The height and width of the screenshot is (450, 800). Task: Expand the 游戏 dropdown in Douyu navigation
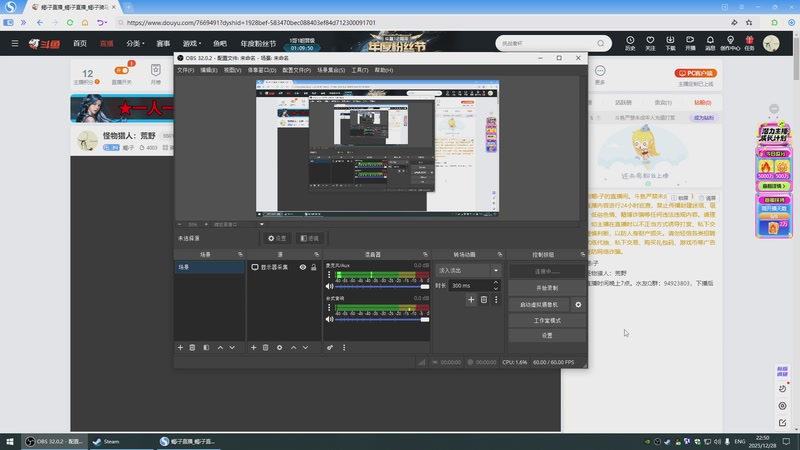click(x=191, y=43)
